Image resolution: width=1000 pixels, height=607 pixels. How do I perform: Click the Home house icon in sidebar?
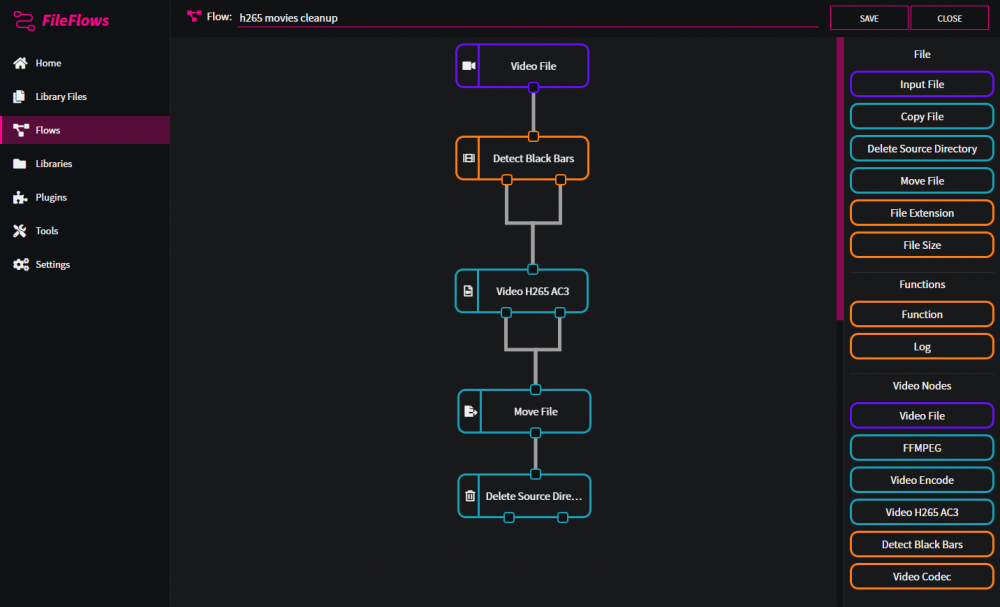click(x=20, y=63)
